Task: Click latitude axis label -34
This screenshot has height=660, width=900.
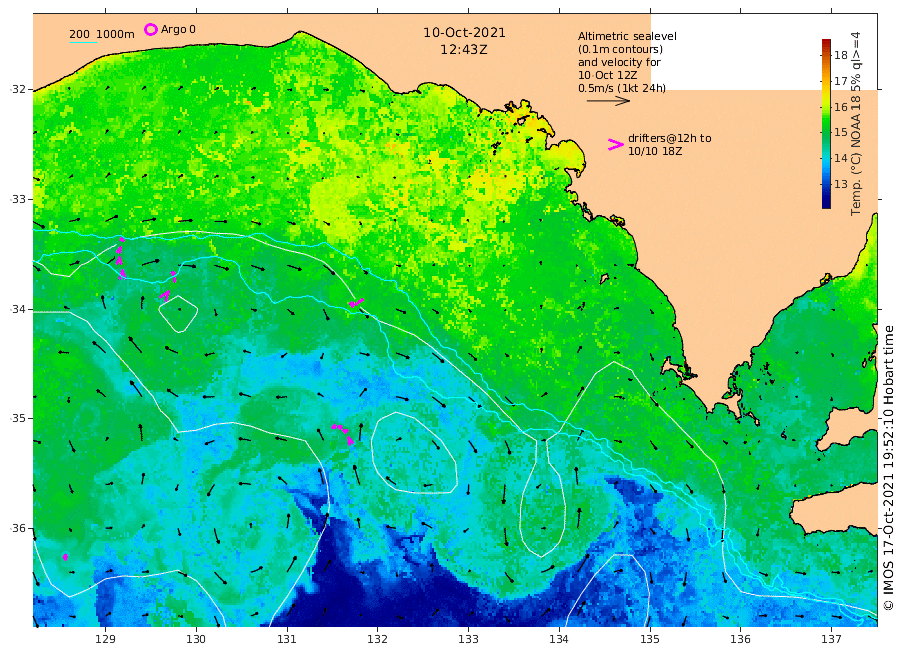Action: coord(18,309)
